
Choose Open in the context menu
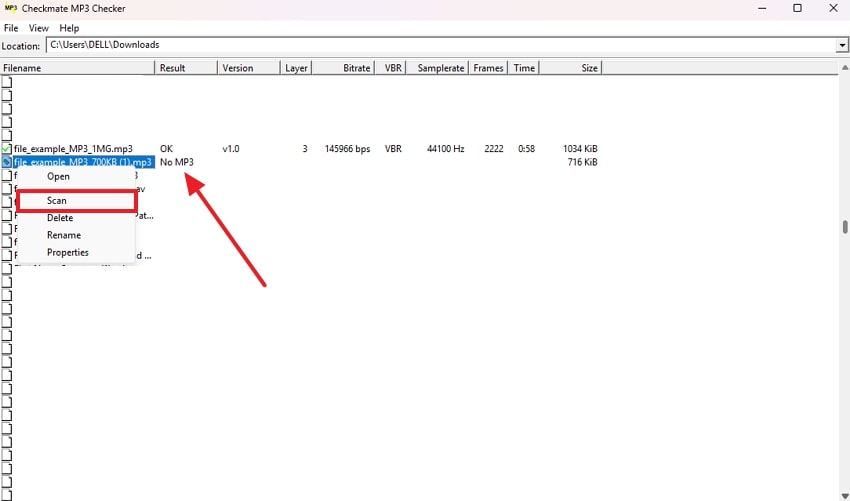click(x=58, y=177)
